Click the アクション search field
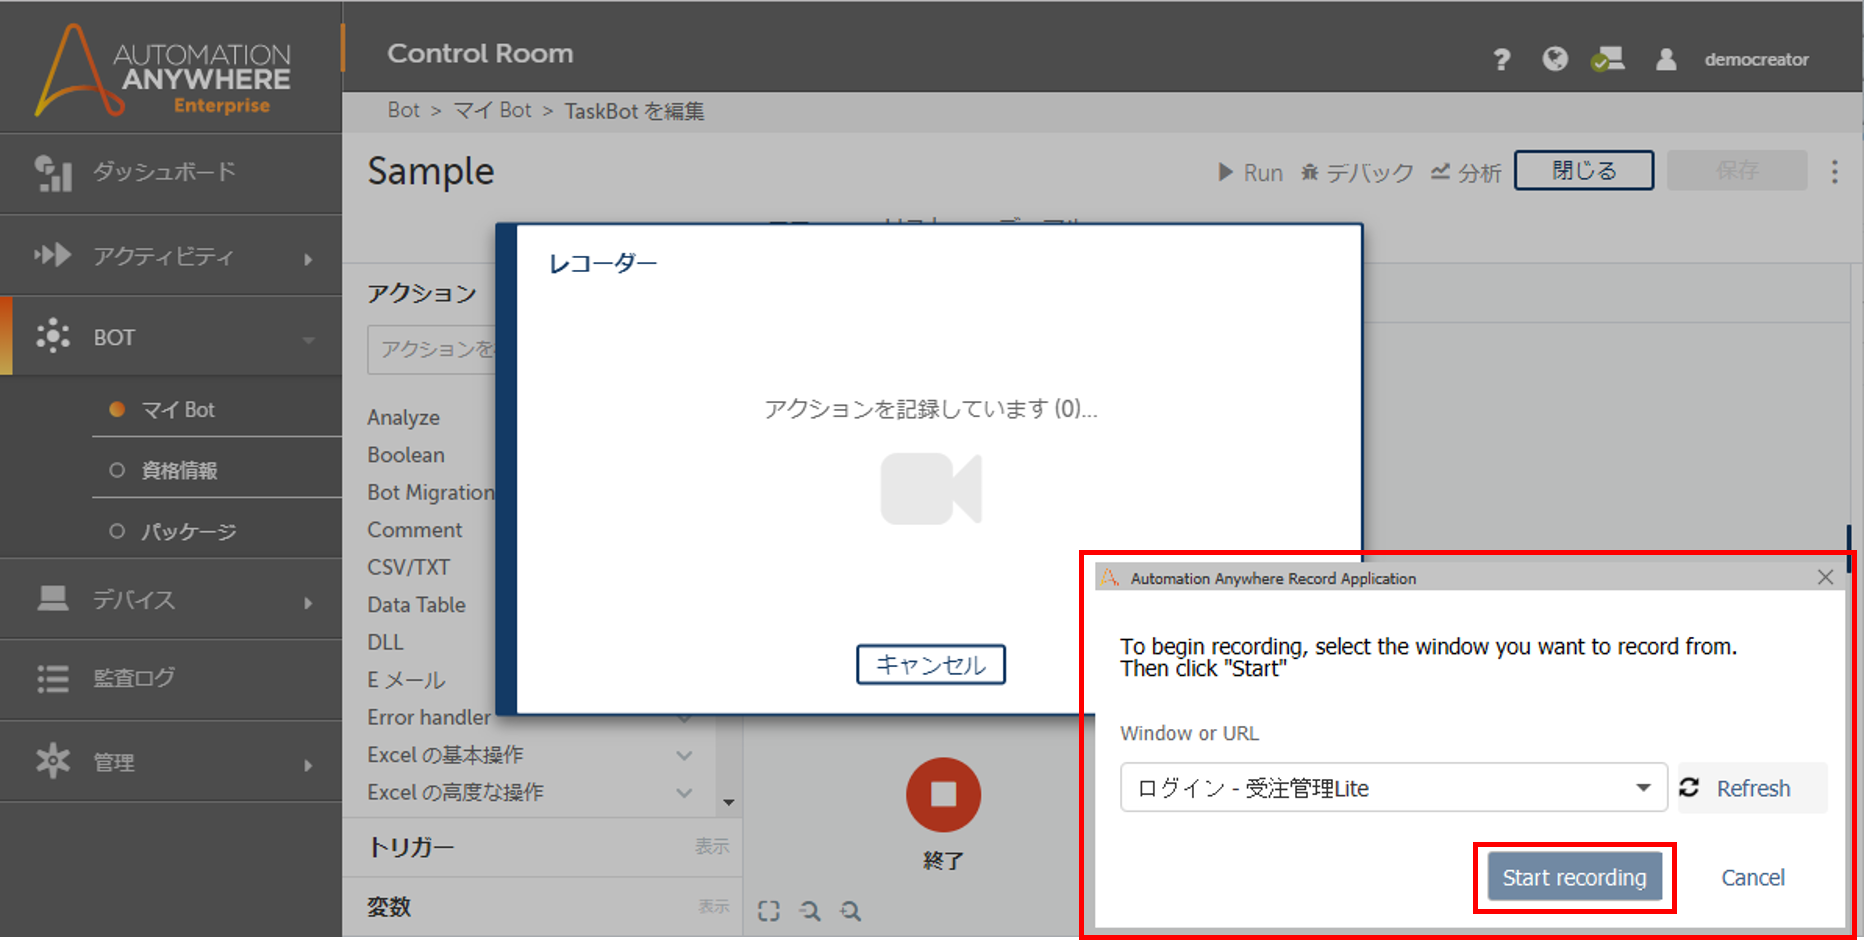 tap(432, 349)
